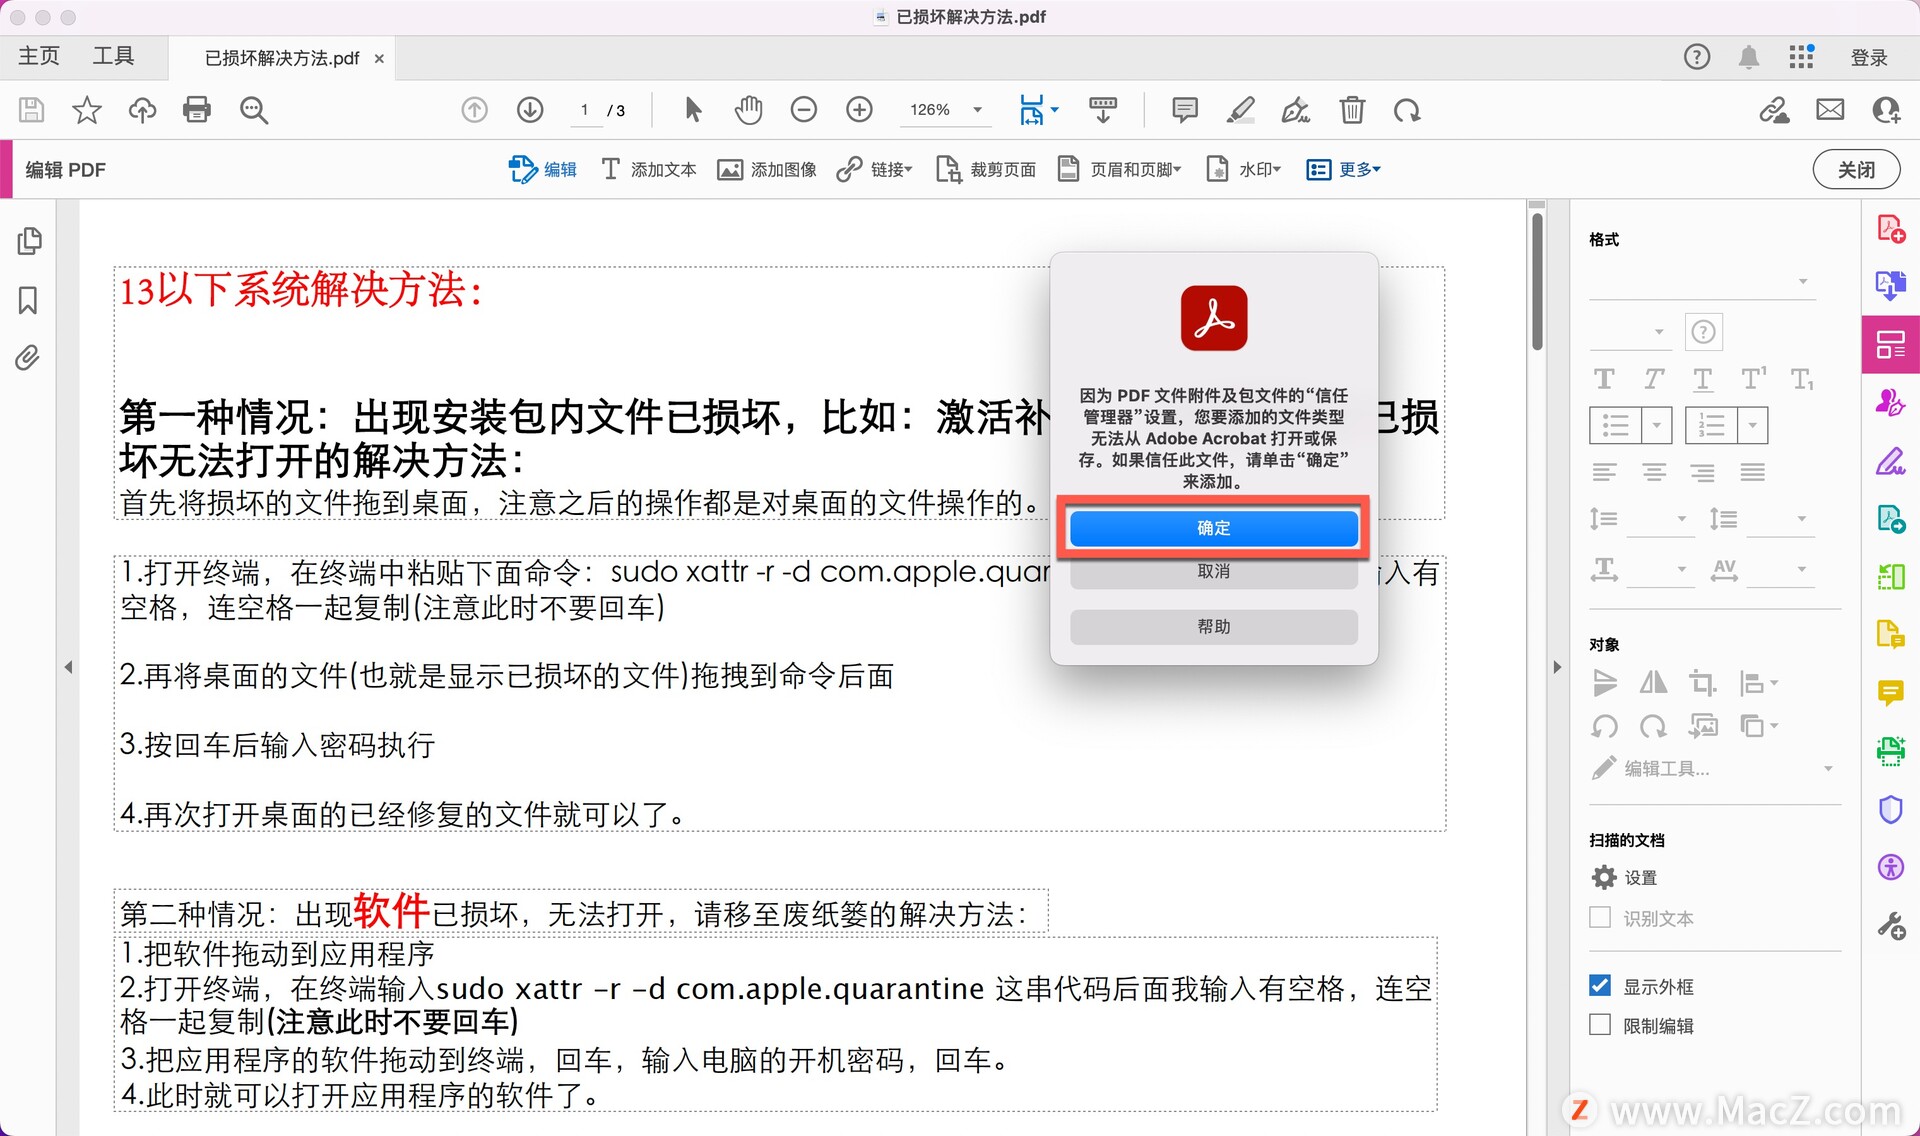The image size is (1920, 1136).
Task: Switch to the 主页 tab
Action: coord(38,56)
